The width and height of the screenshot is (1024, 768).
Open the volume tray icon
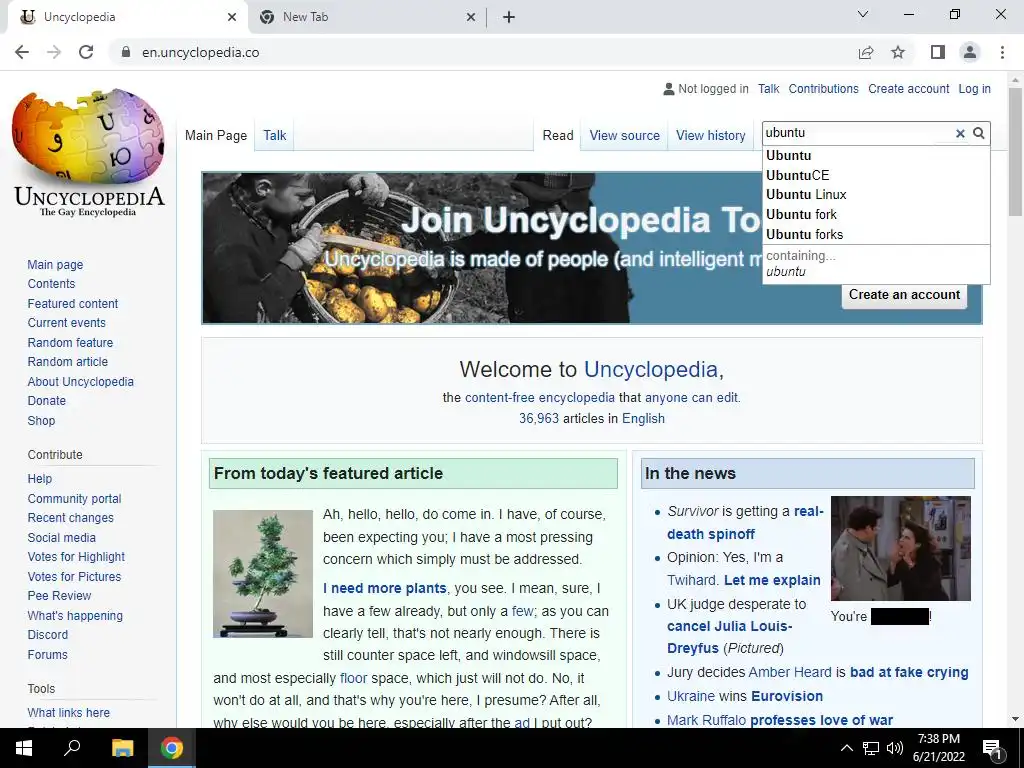coord(895,748)
